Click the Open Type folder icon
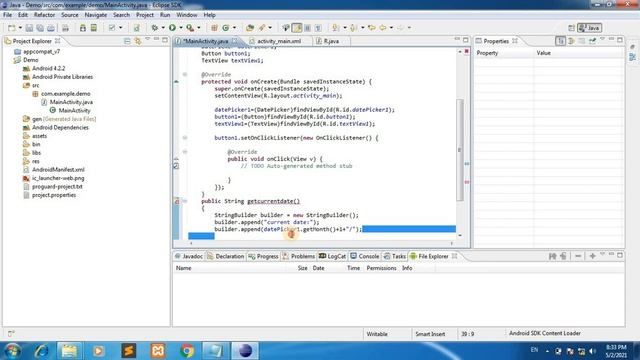Viewport: 640px width, 360px height. tap(250, 28)
